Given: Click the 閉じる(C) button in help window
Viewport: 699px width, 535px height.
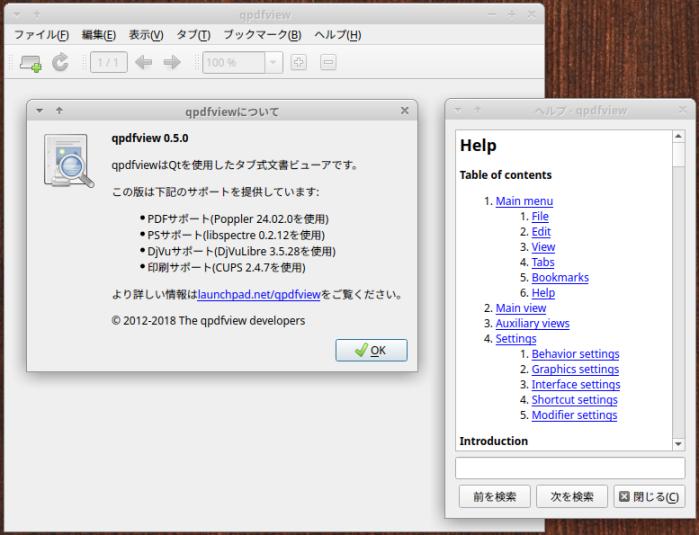Looking at the screenshot, I should [649, 496].
